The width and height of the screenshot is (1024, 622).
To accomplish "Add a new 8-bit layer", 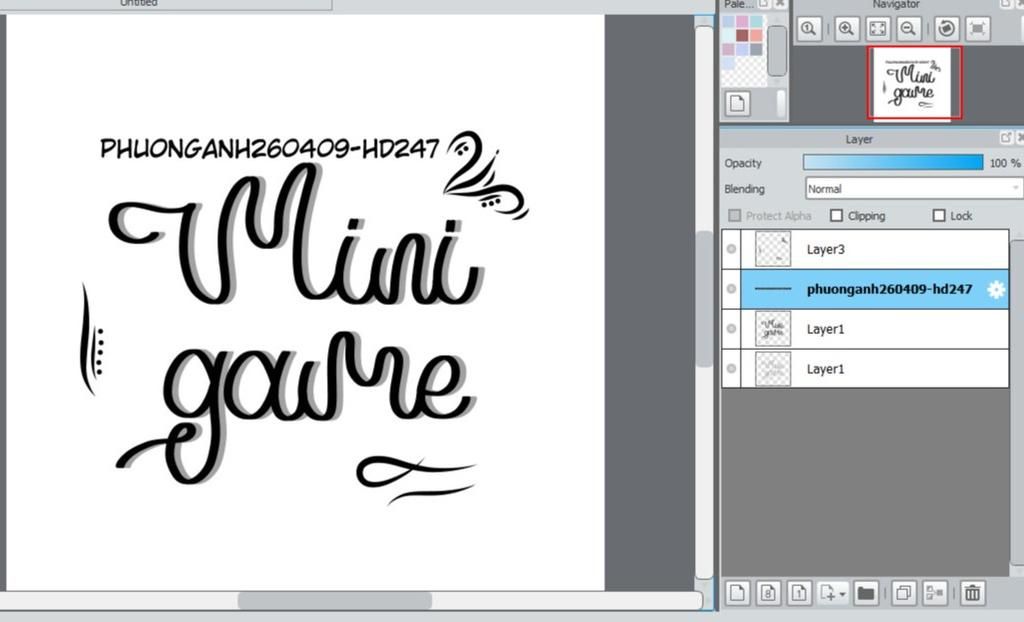I will point(769,593).
